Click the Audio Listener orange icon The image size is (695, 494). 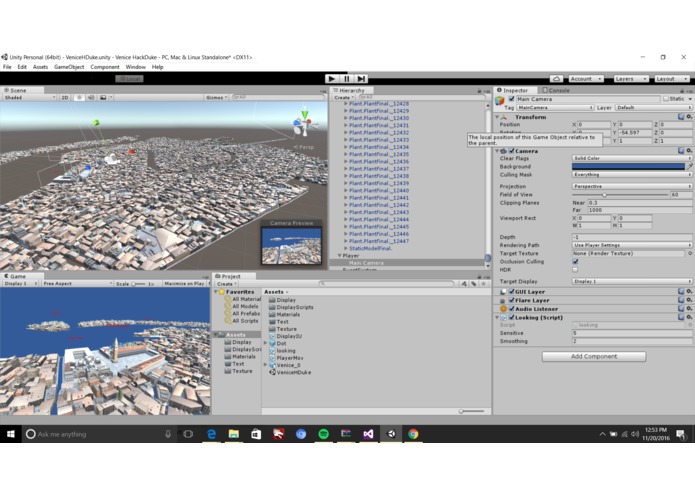click(504, 309)
